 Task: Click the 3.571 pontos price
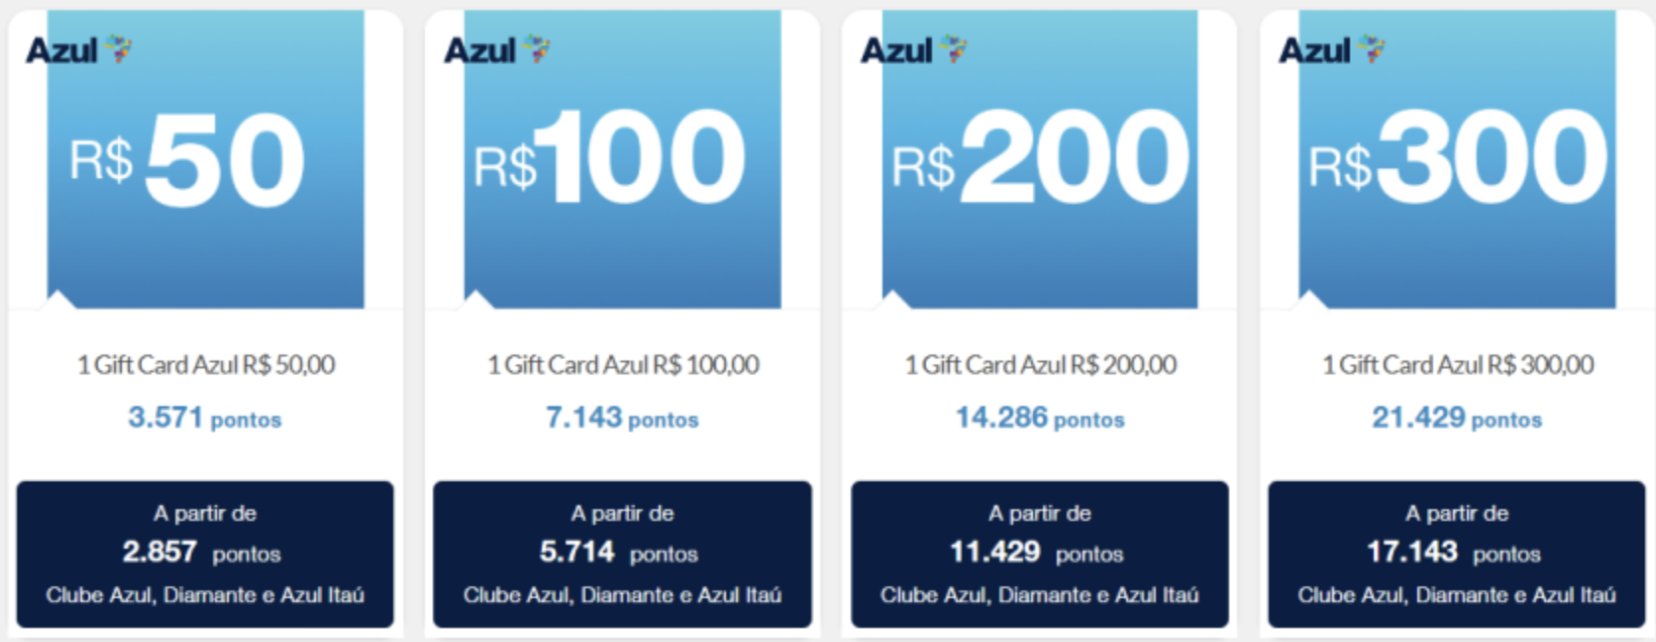coord(205,417)
